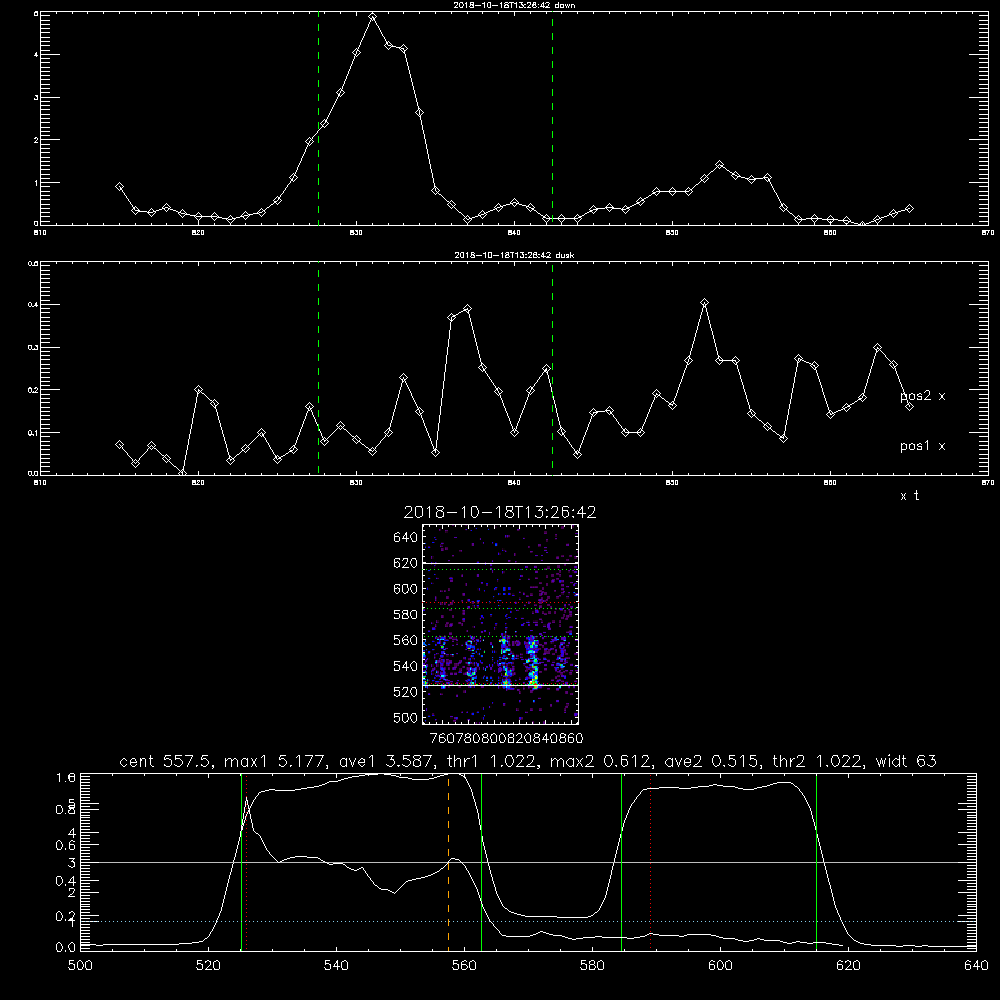
Task: Click the heatmap x-axis labels '760780800820840860'
Action: [x=507, y=738]
